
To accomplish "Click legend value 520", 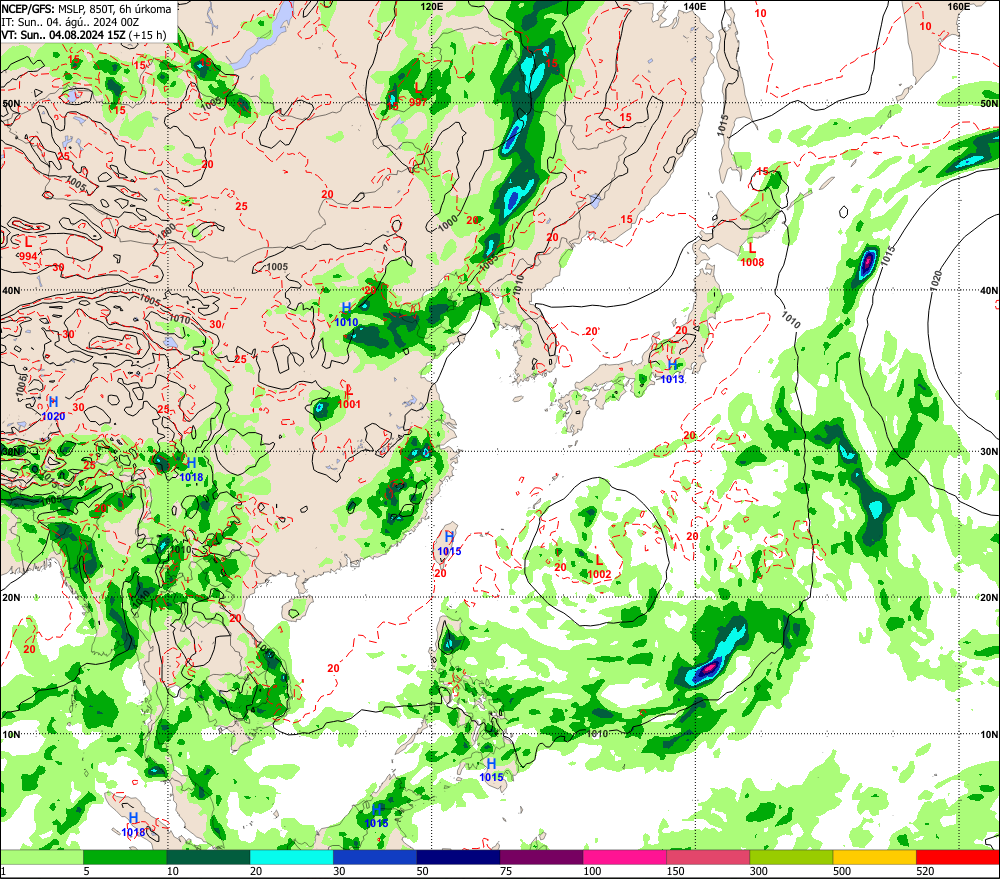I will coord(925,871).
